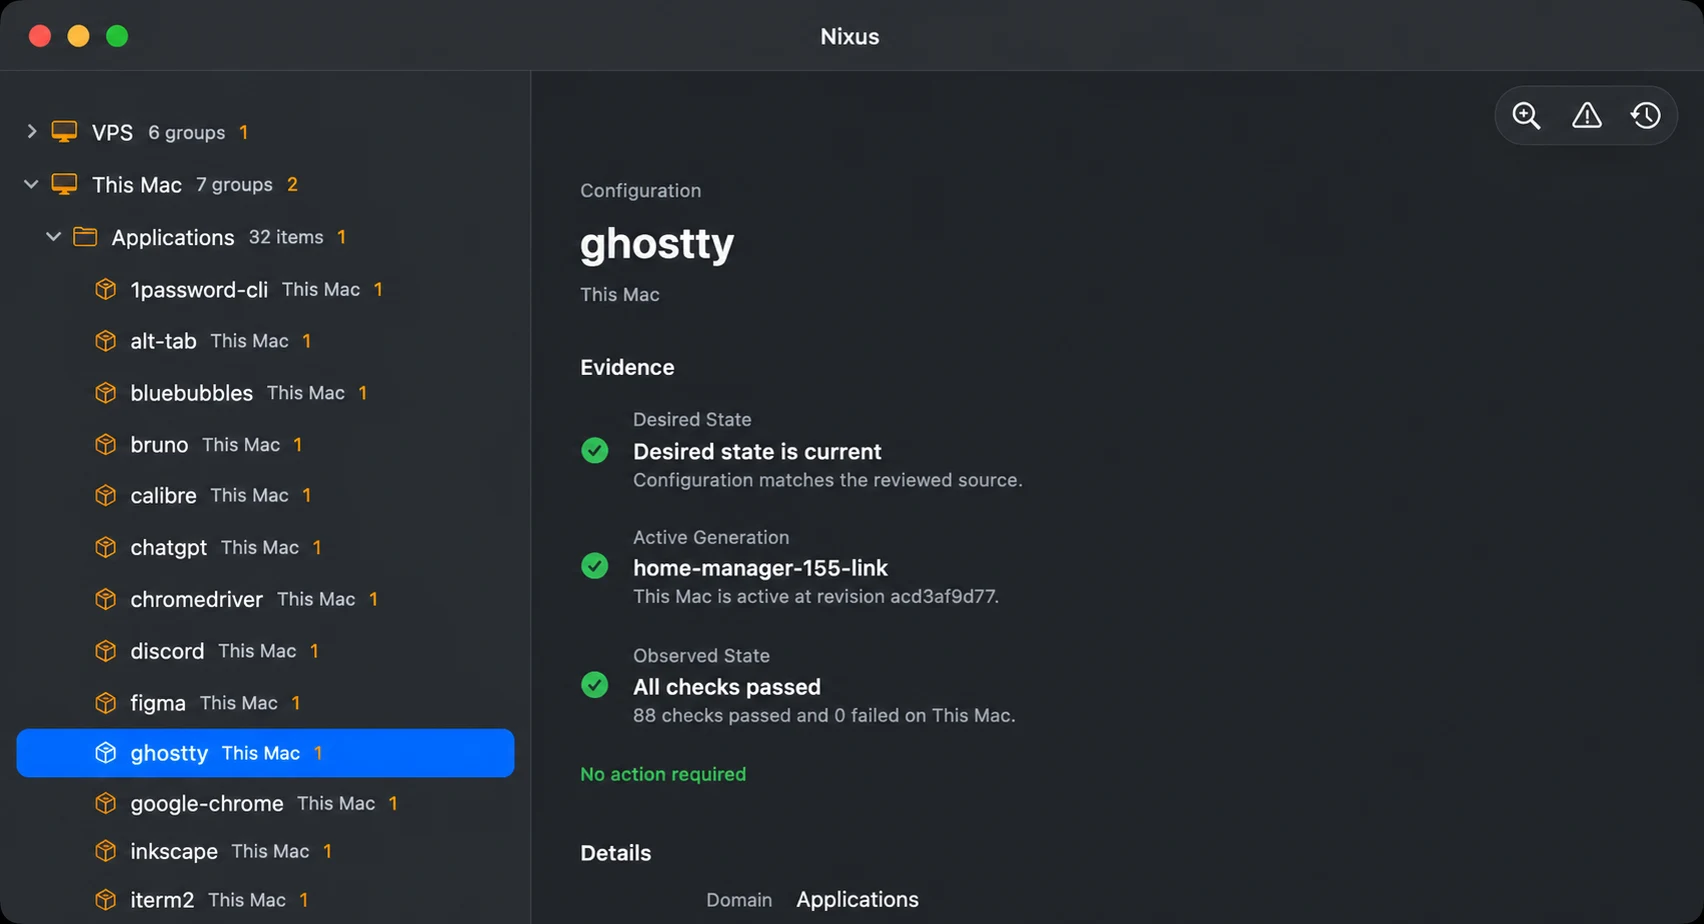Click the figma package icon
Image resolution: width=1704 pixels, height=924 pixels.
105,703
